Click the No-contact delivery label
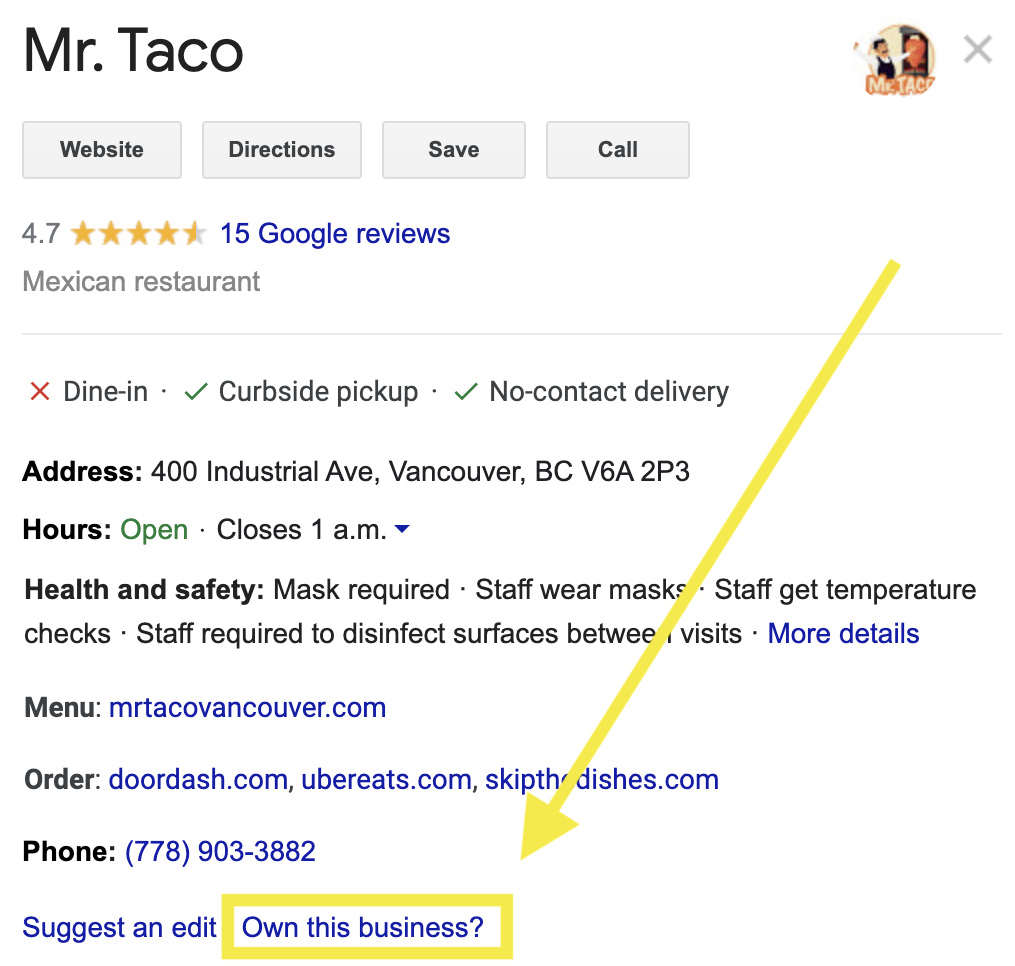This screenshot has height=966, width=1015. [609, 392]
